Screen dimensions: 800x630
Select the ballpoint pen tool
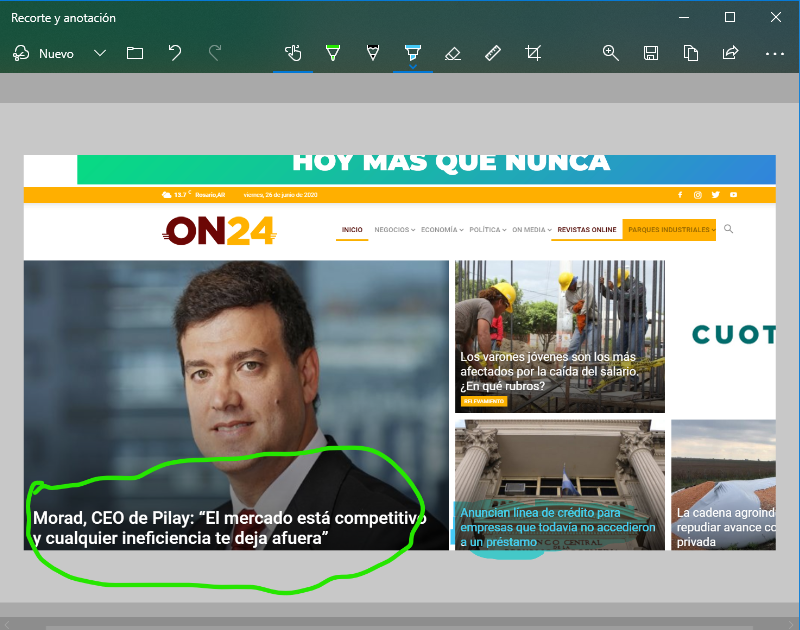click(333, 53)
